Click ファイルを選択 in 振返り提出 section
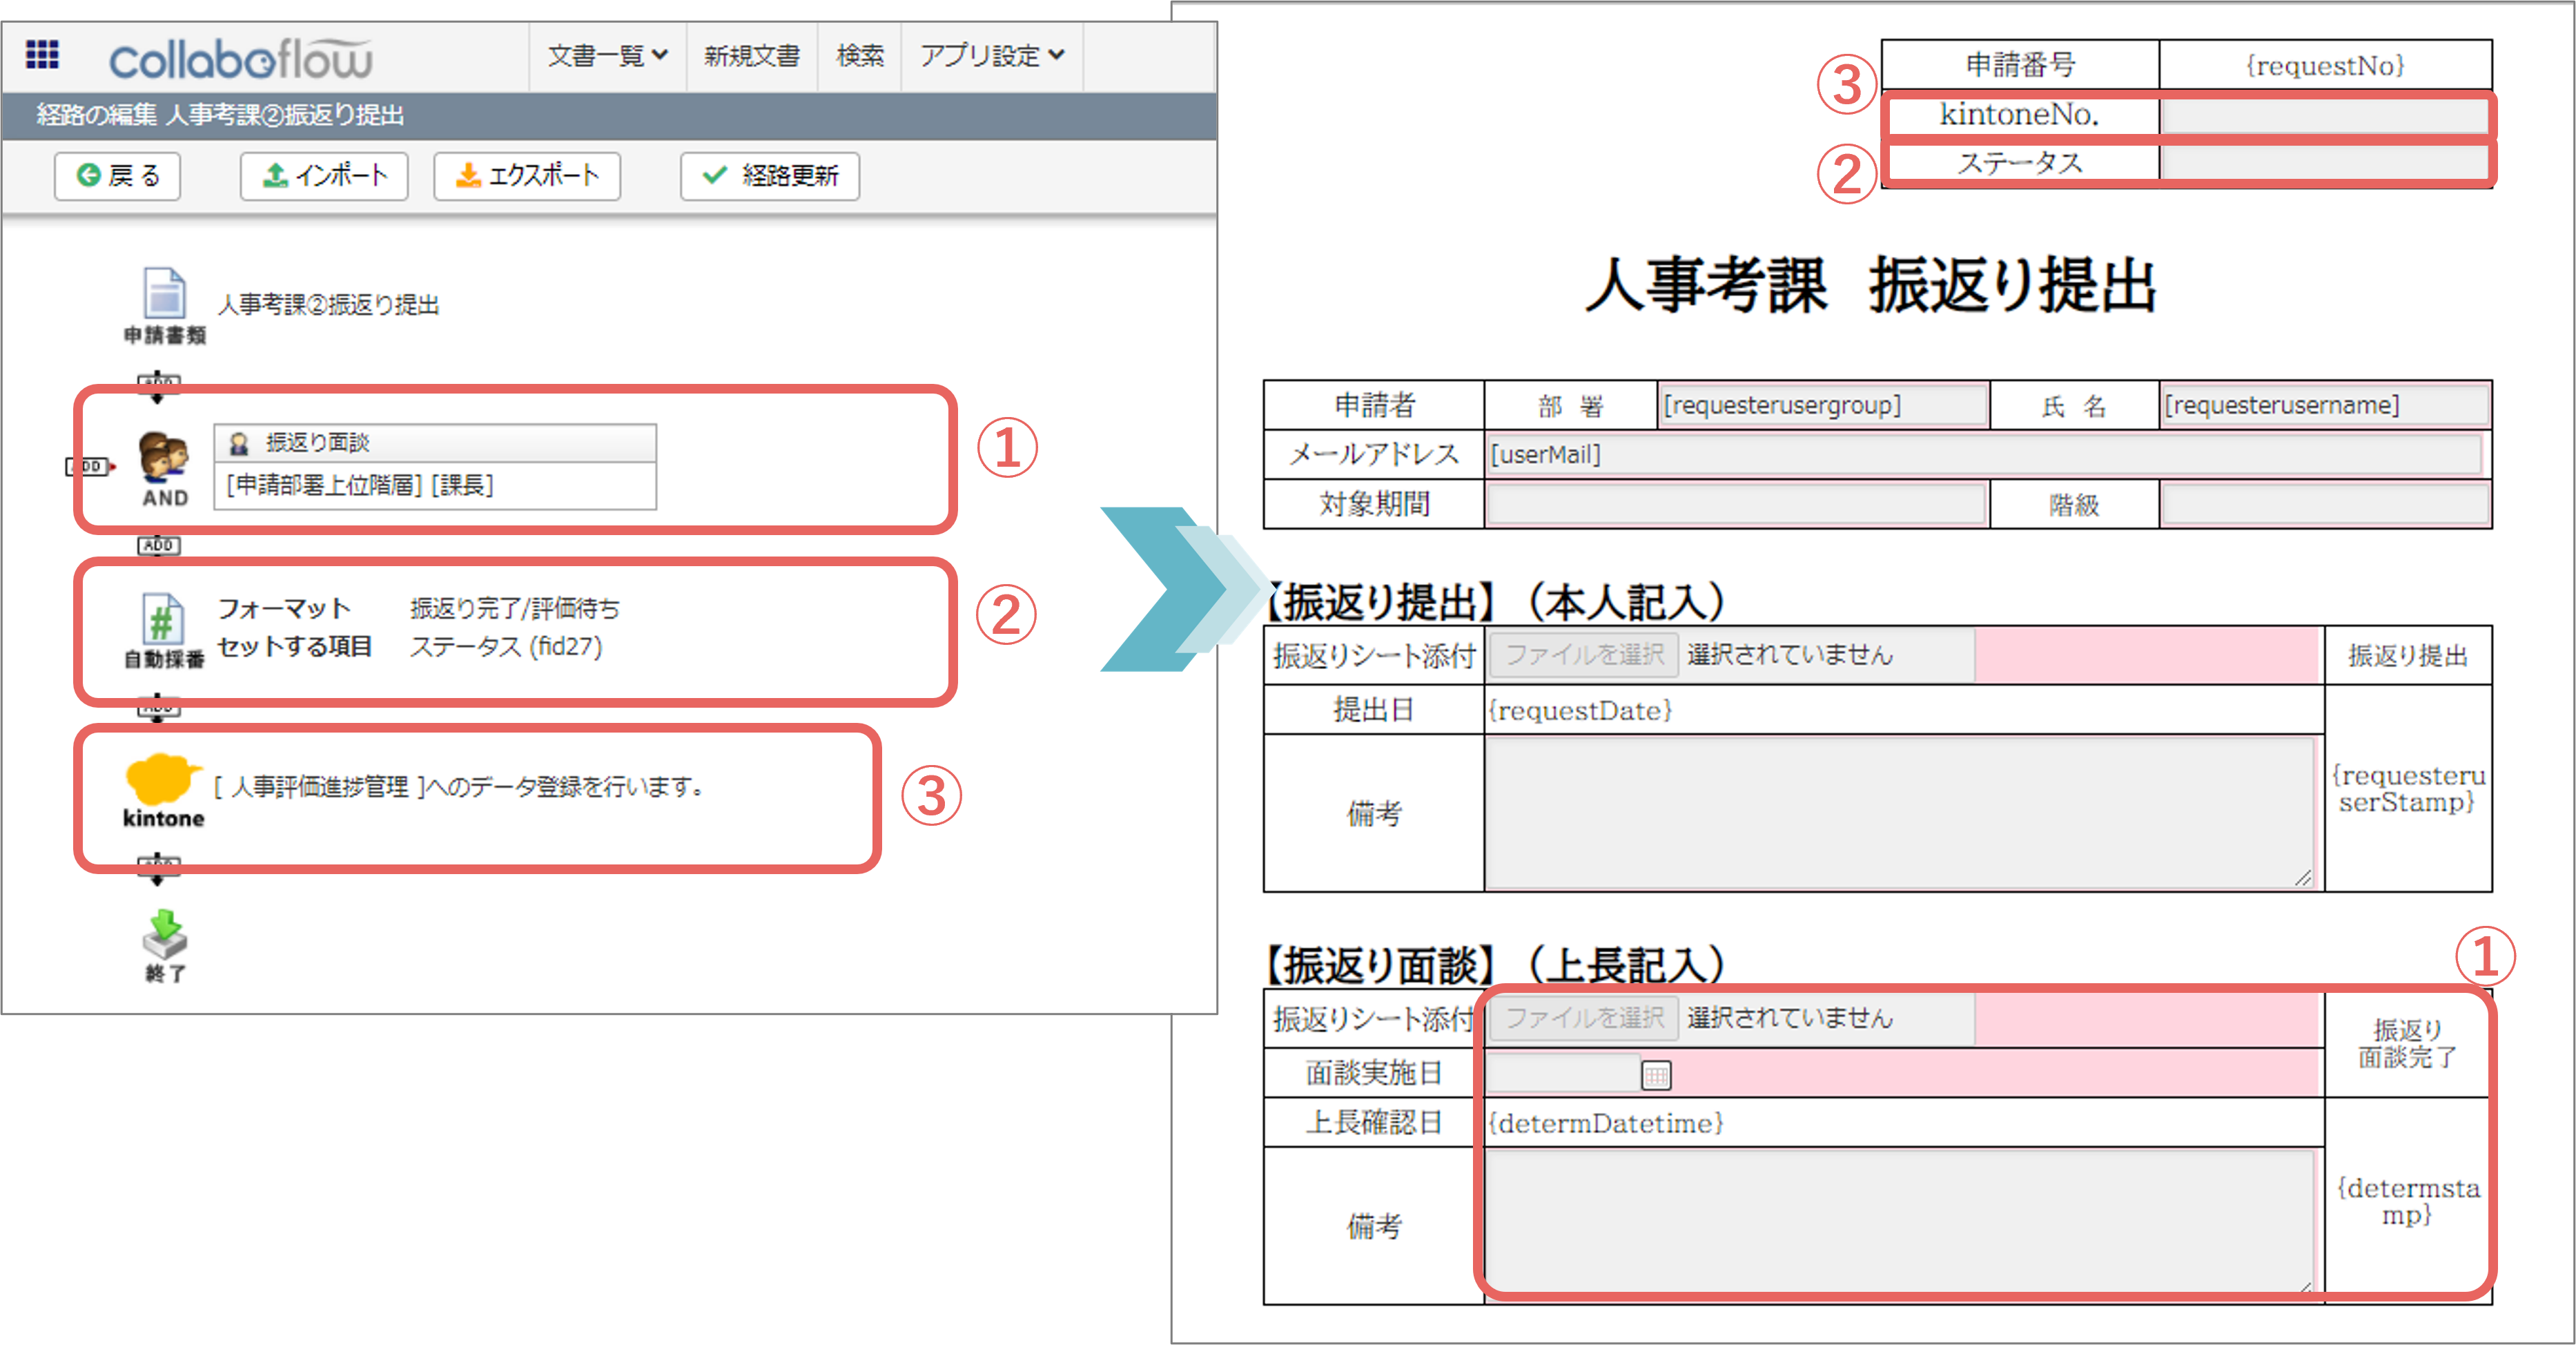The width and height of the screenshot is (2576, 1345). [1584, 655]
